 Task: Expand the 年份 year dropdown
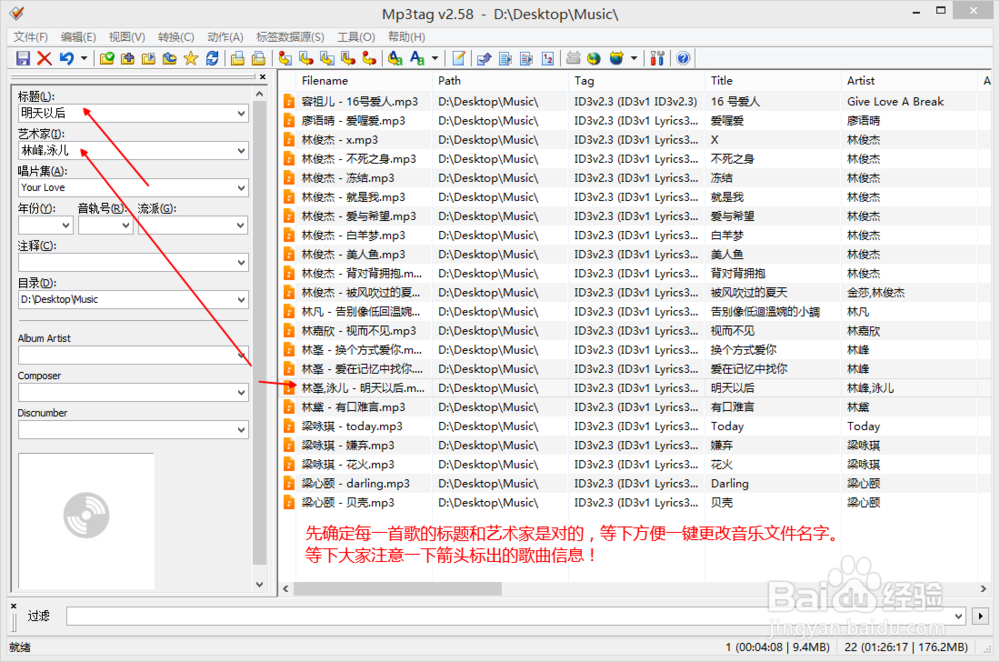click(66, 225)
